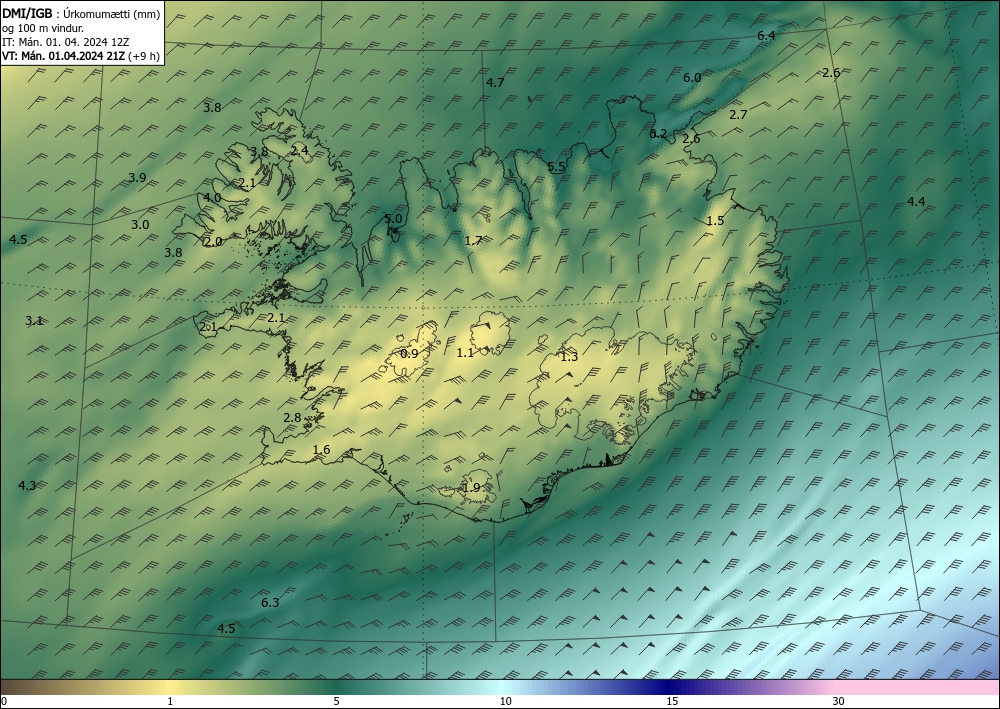
Task: Click the color scale tick label 5
Action: [336, 701]
